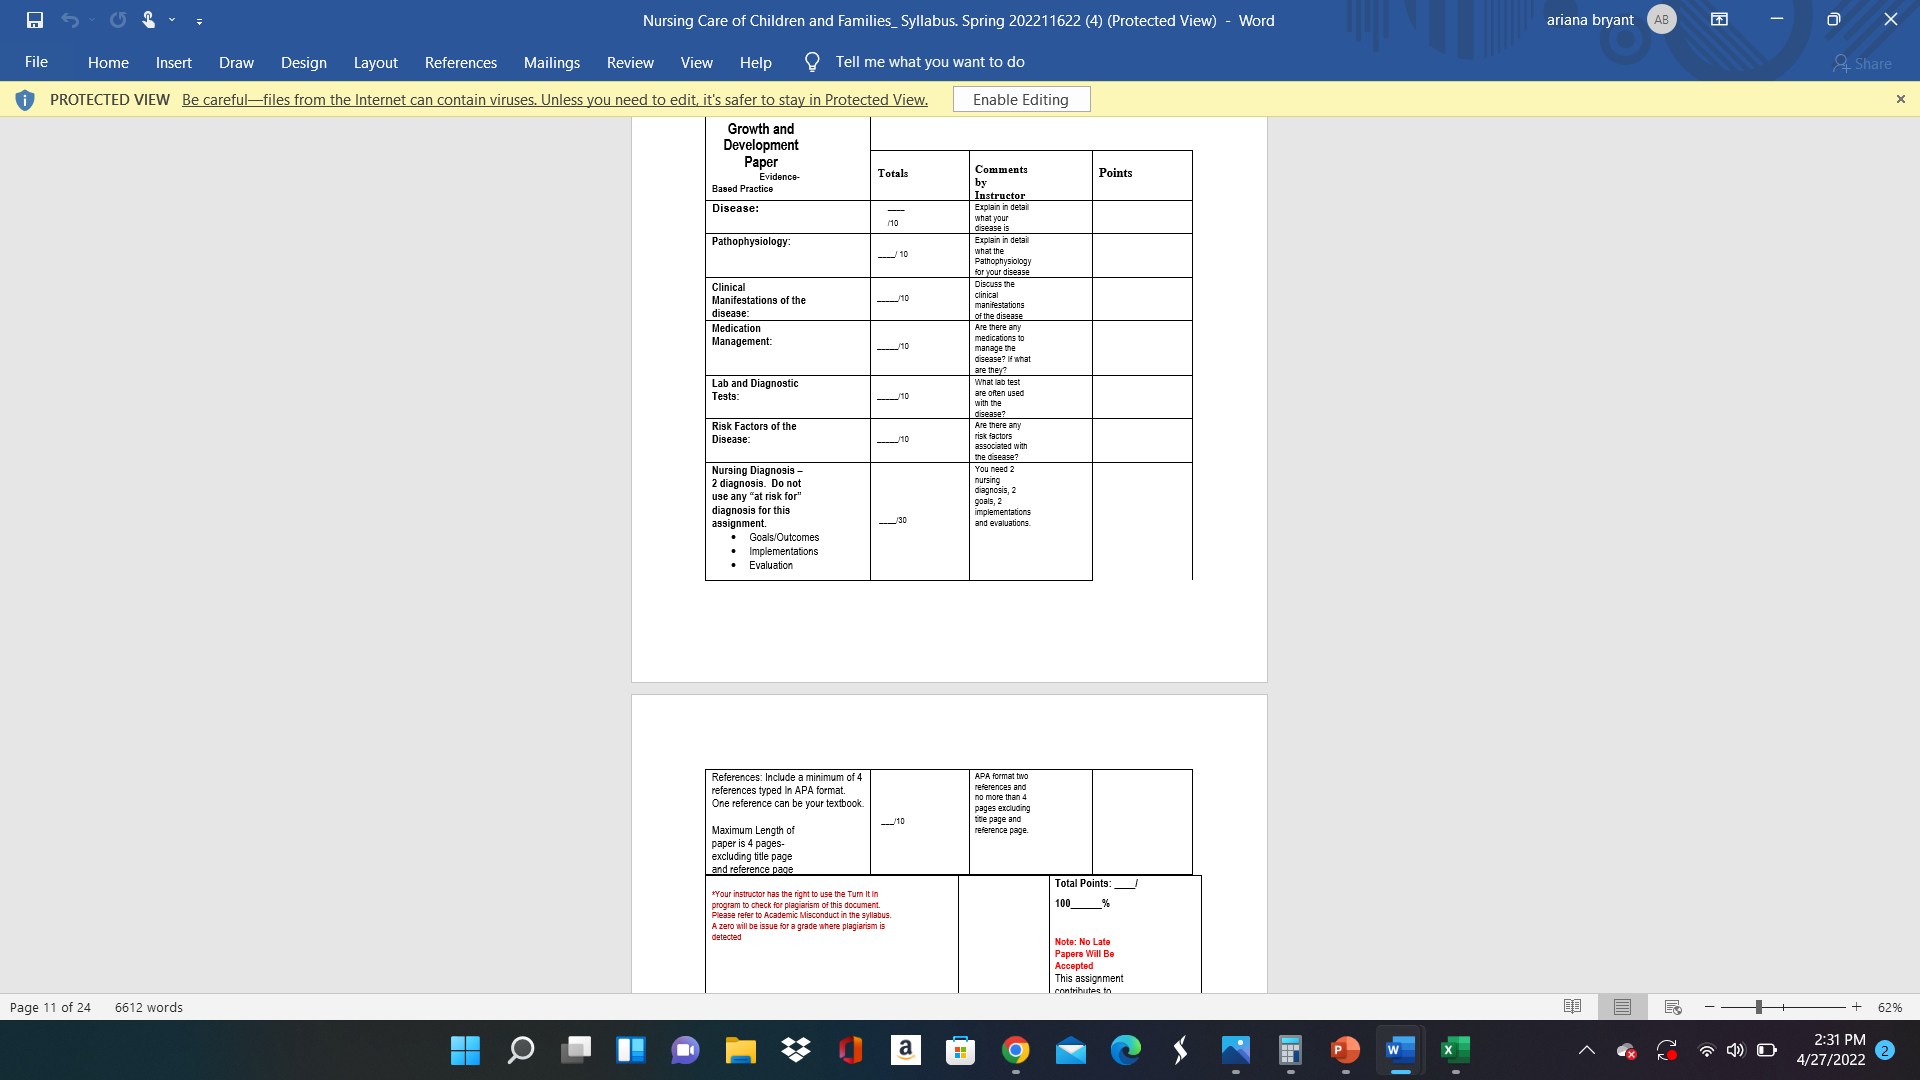The height and width of the screenshot is (1080, 1920).
Task: Open the Draw tab
Action: 236,62
